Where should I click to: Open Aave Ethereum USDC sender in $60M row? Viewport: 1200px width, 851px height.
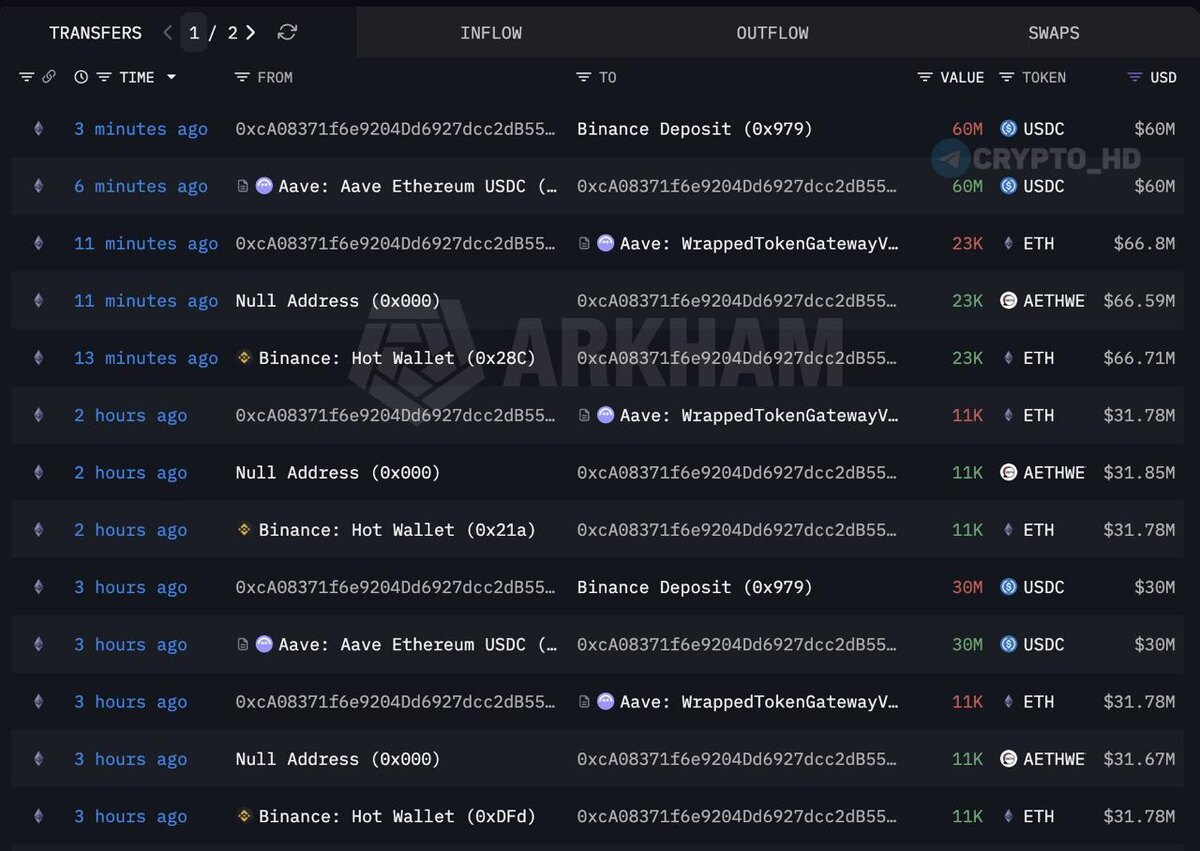coord(418,186)
